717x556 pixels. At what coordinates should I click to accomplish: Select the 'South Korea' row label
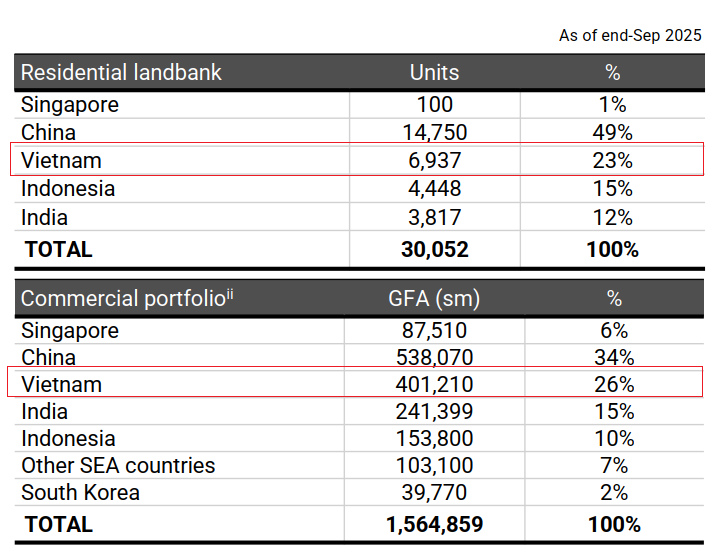tap(80, 493)
